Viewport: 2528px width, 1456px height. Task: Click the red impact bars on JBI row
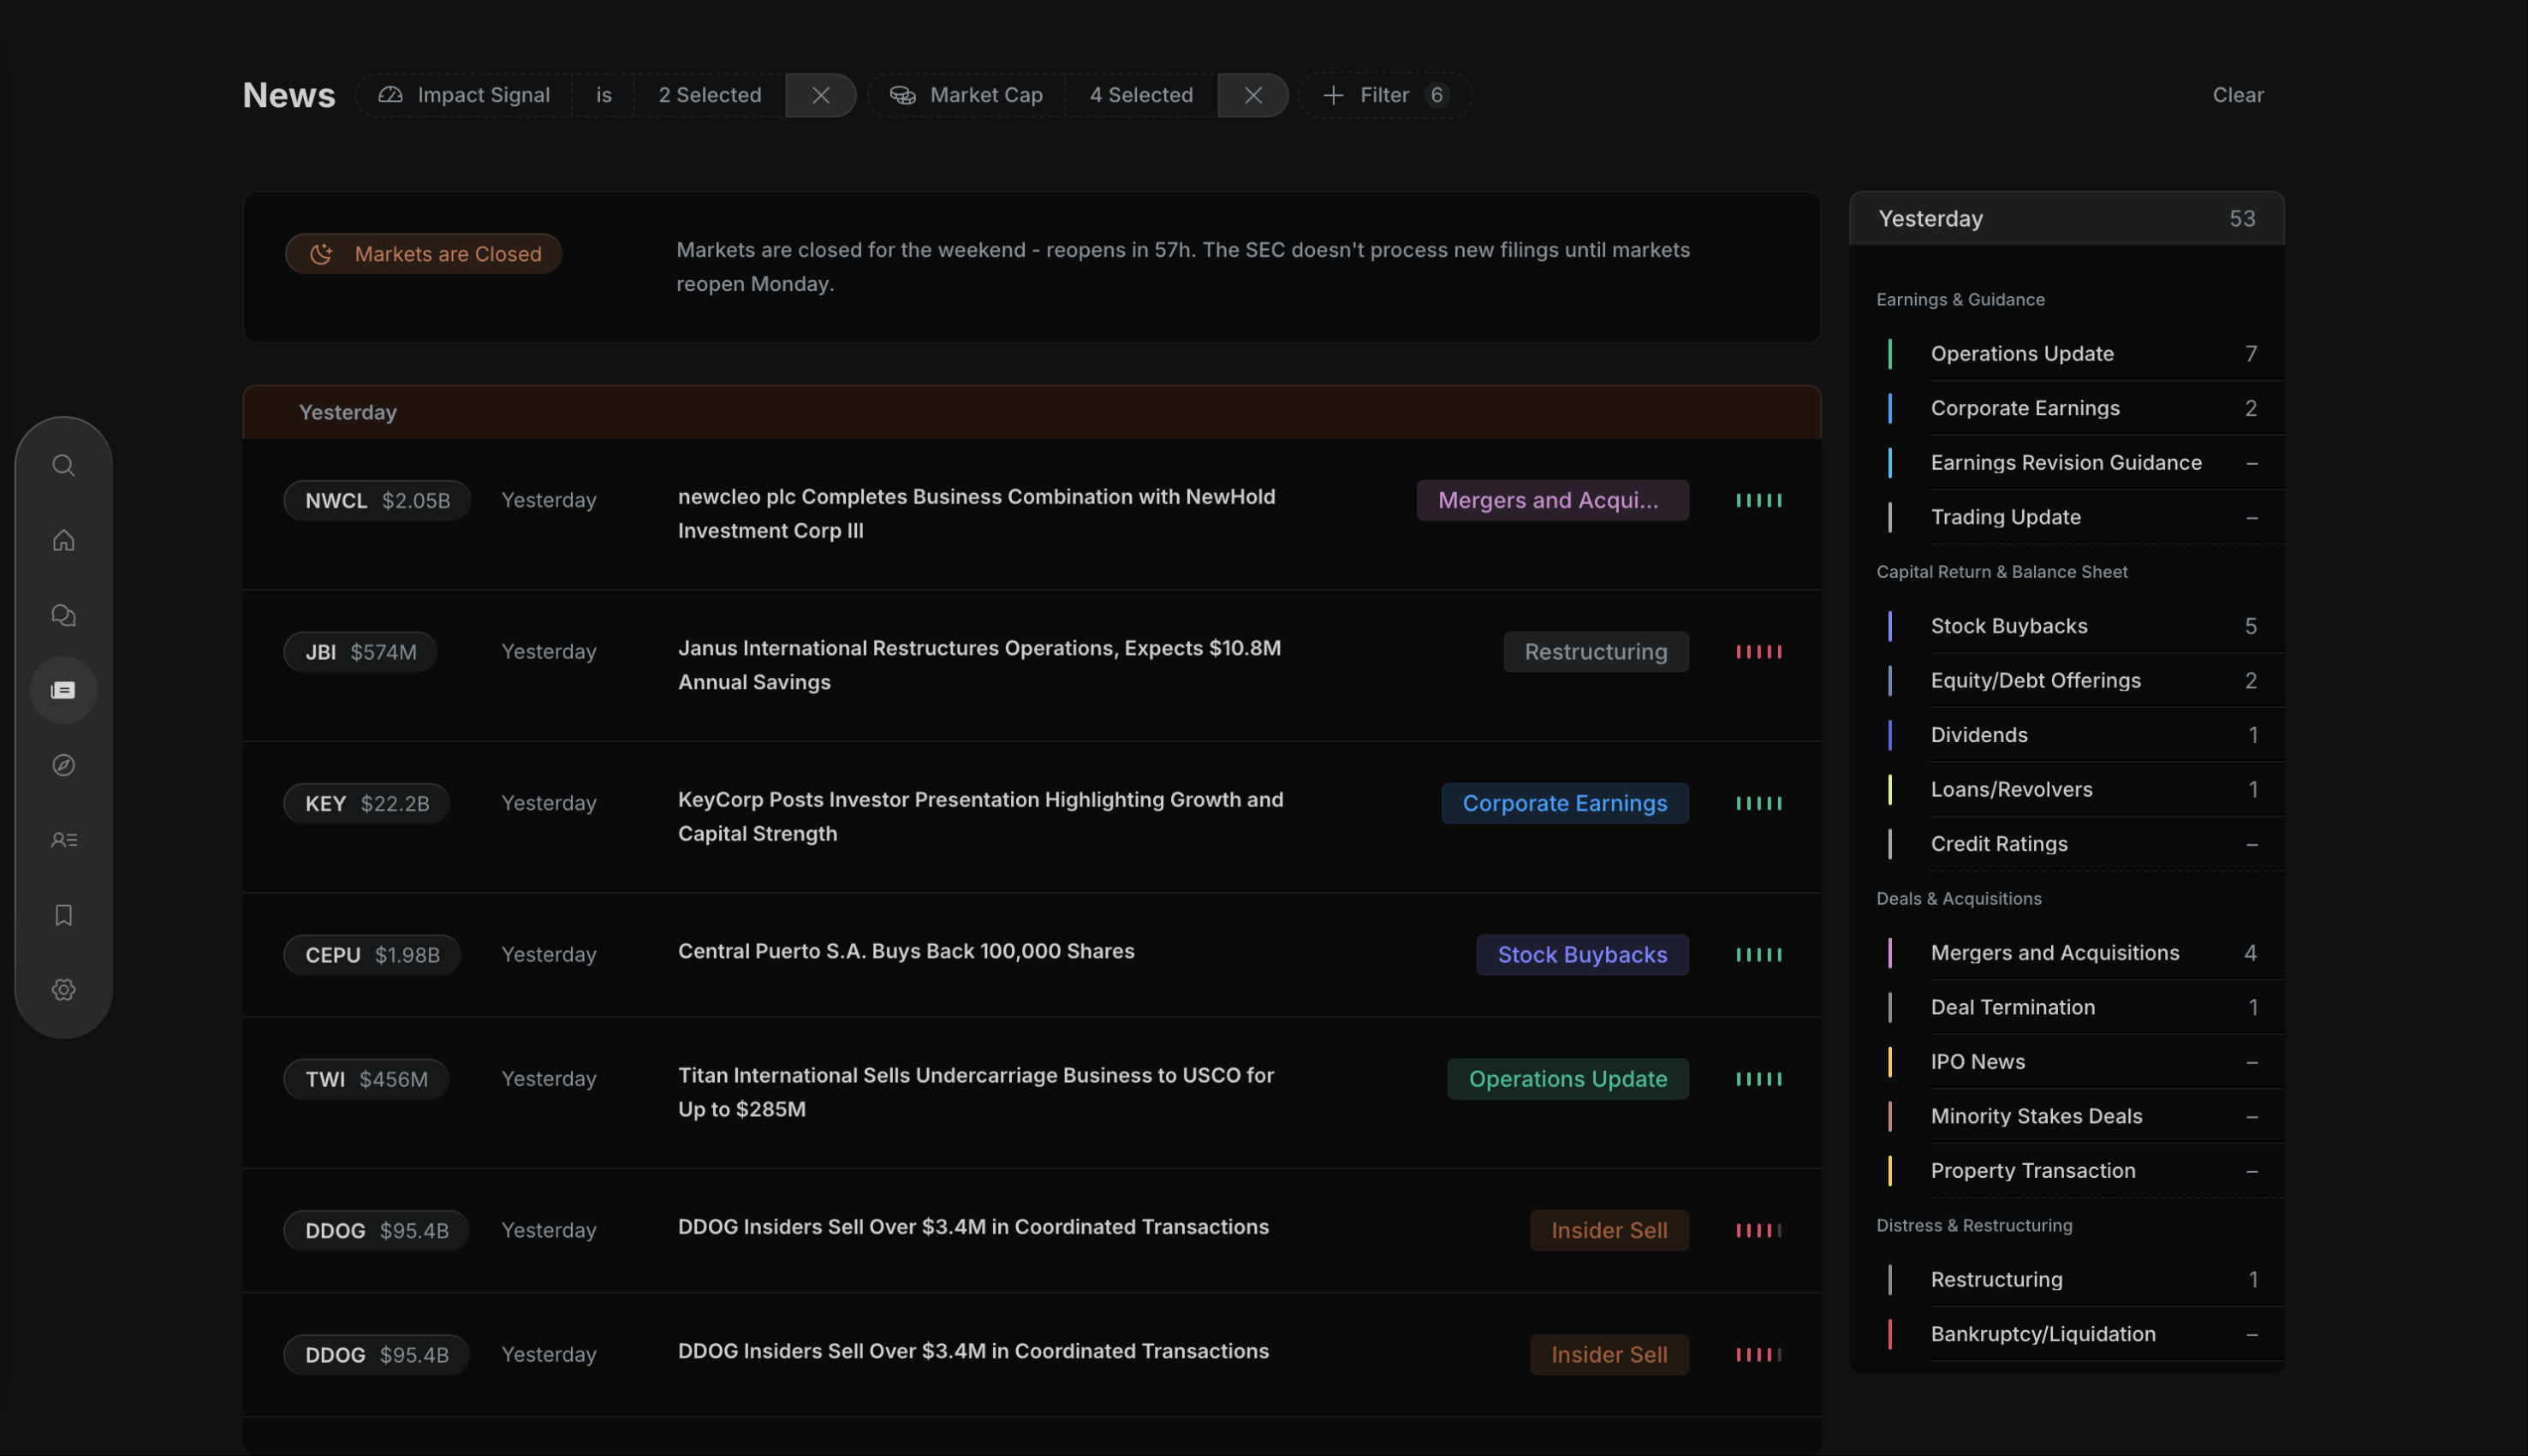1758,652
